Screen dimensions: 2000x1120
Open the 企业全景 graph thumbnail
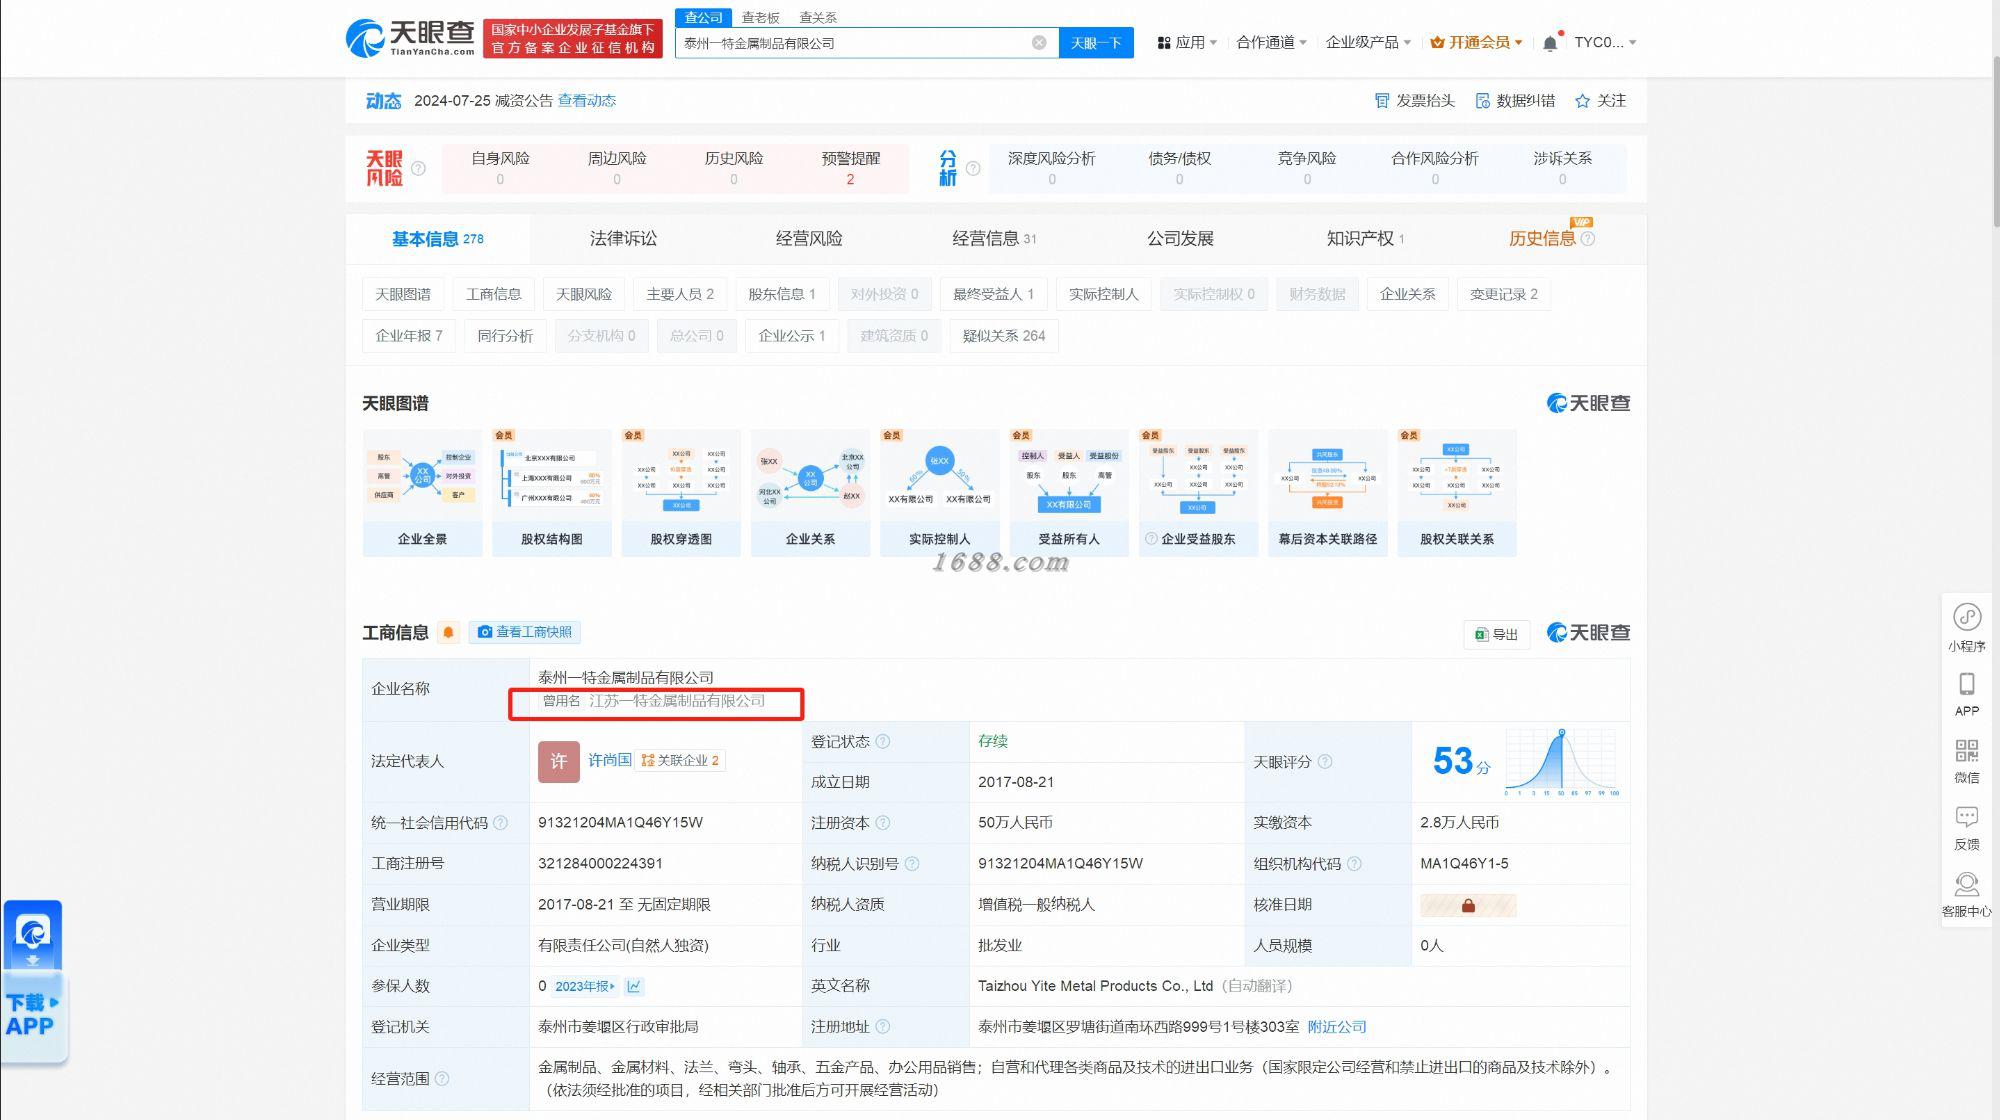pyautogui.click(x=422, y=493)
